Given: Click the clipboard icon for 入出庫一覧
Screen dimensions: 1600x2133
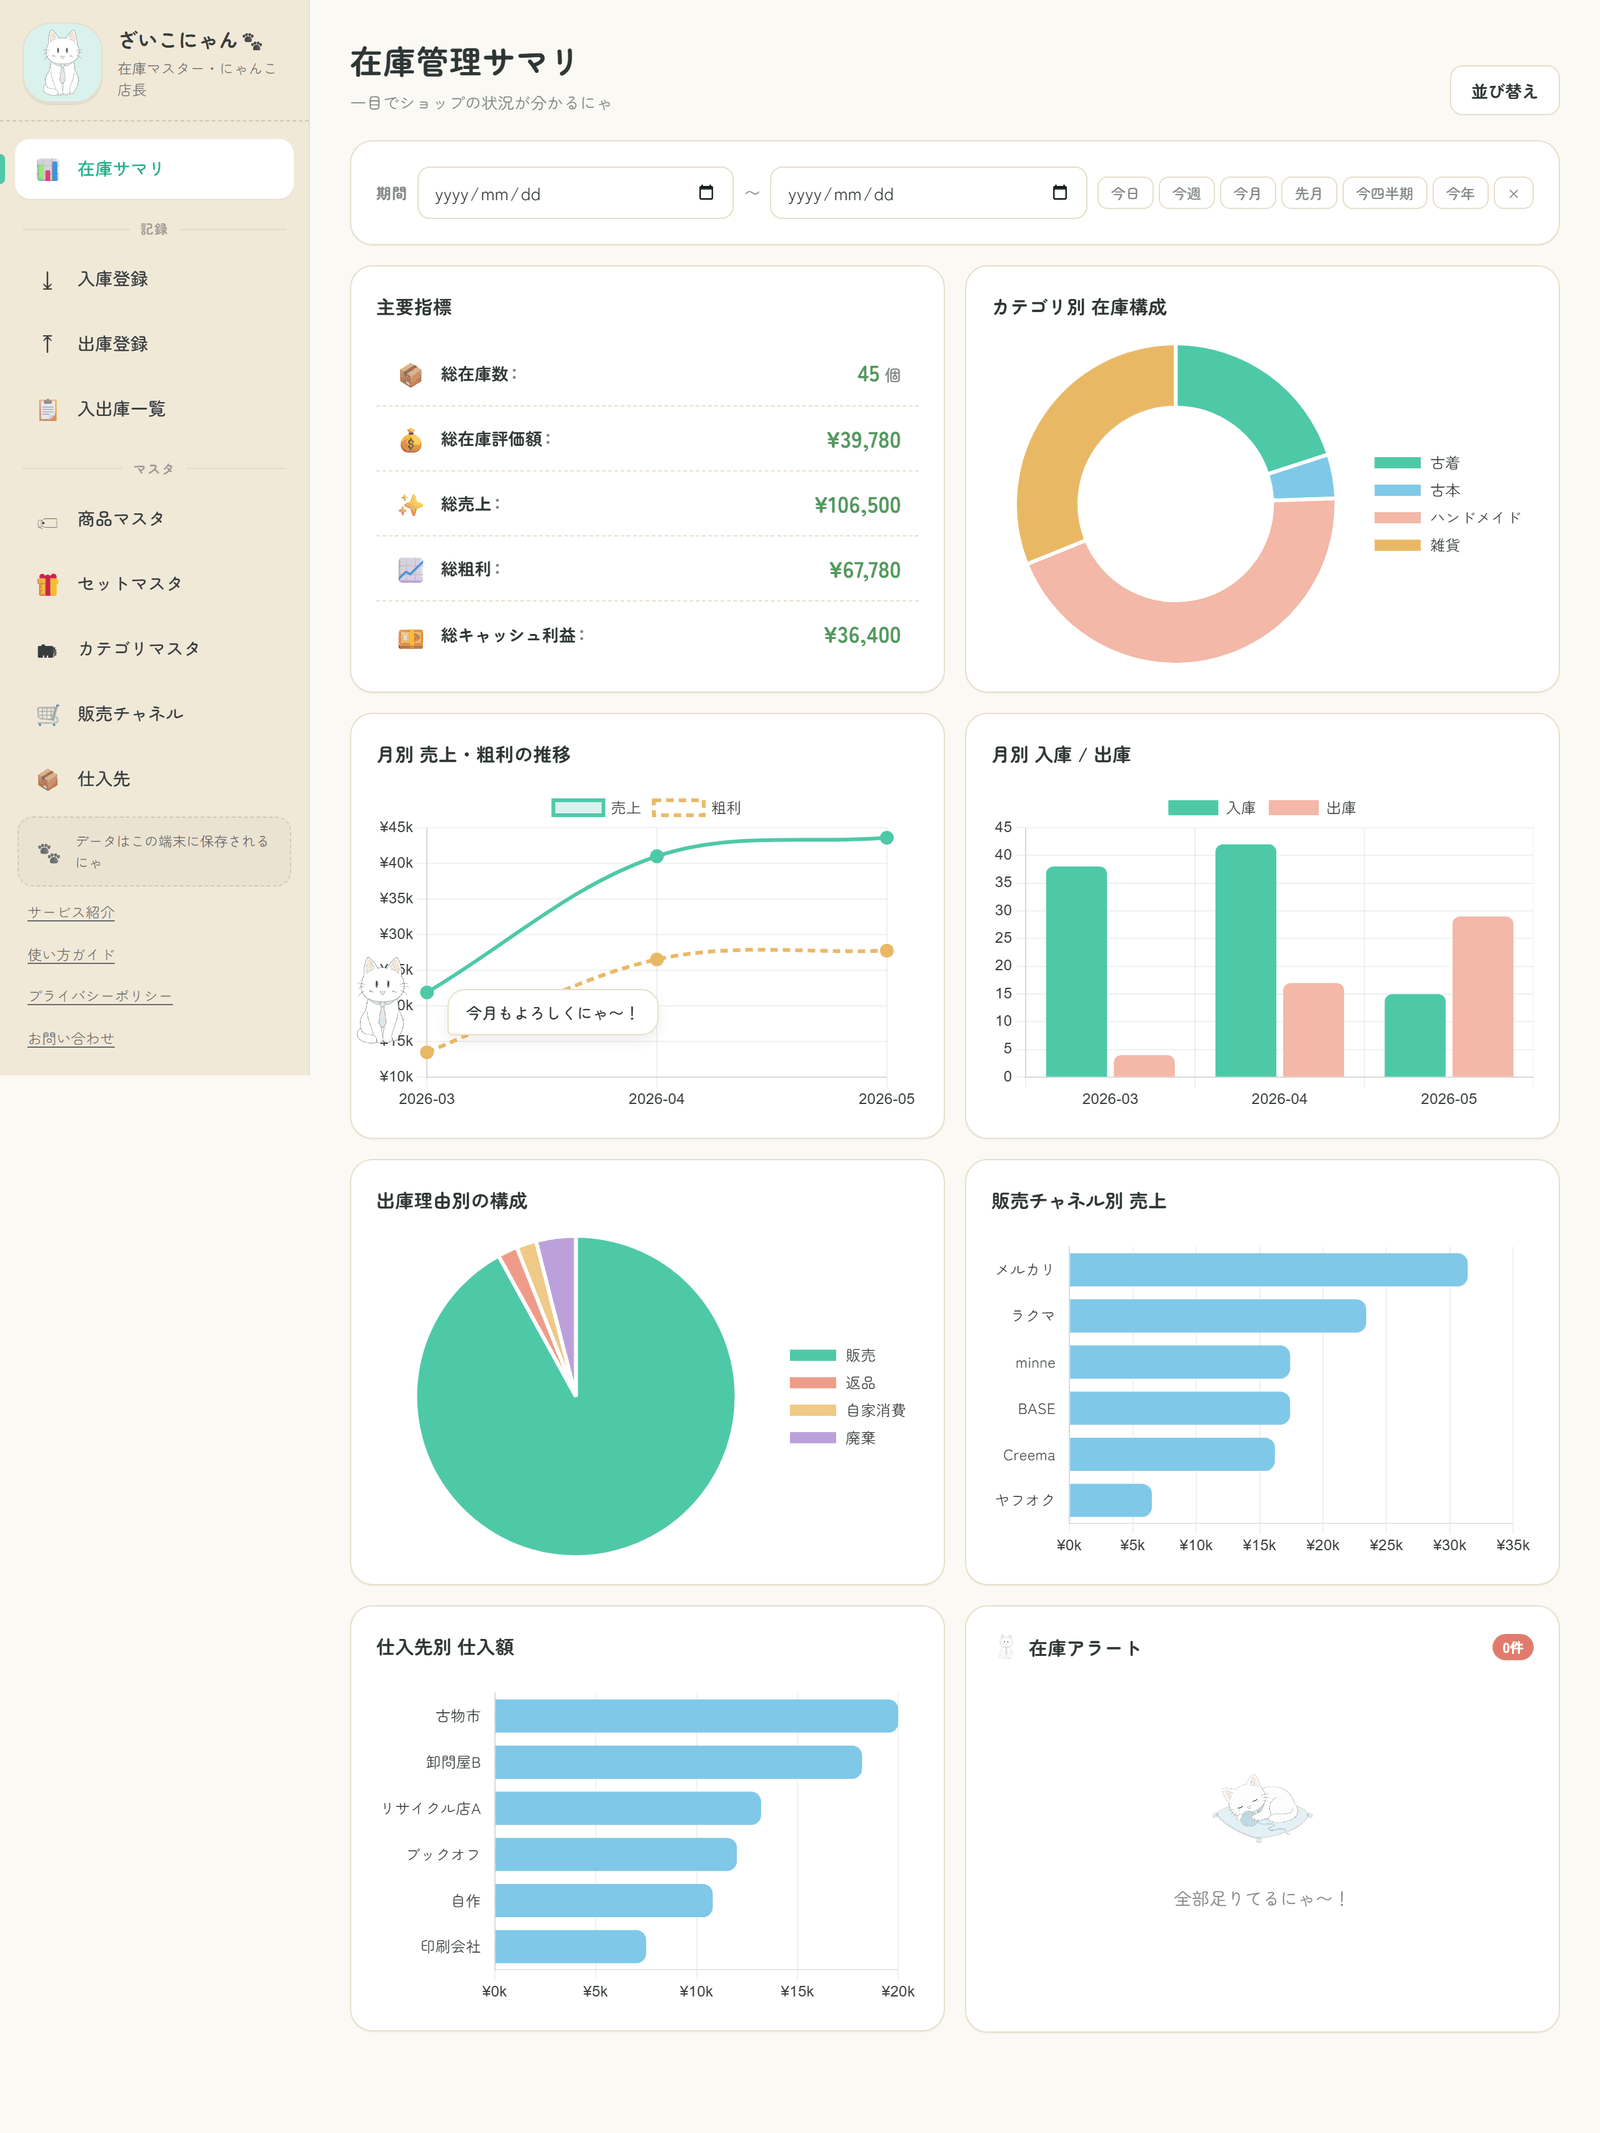Looking at the screenshot, I should 47,409.
